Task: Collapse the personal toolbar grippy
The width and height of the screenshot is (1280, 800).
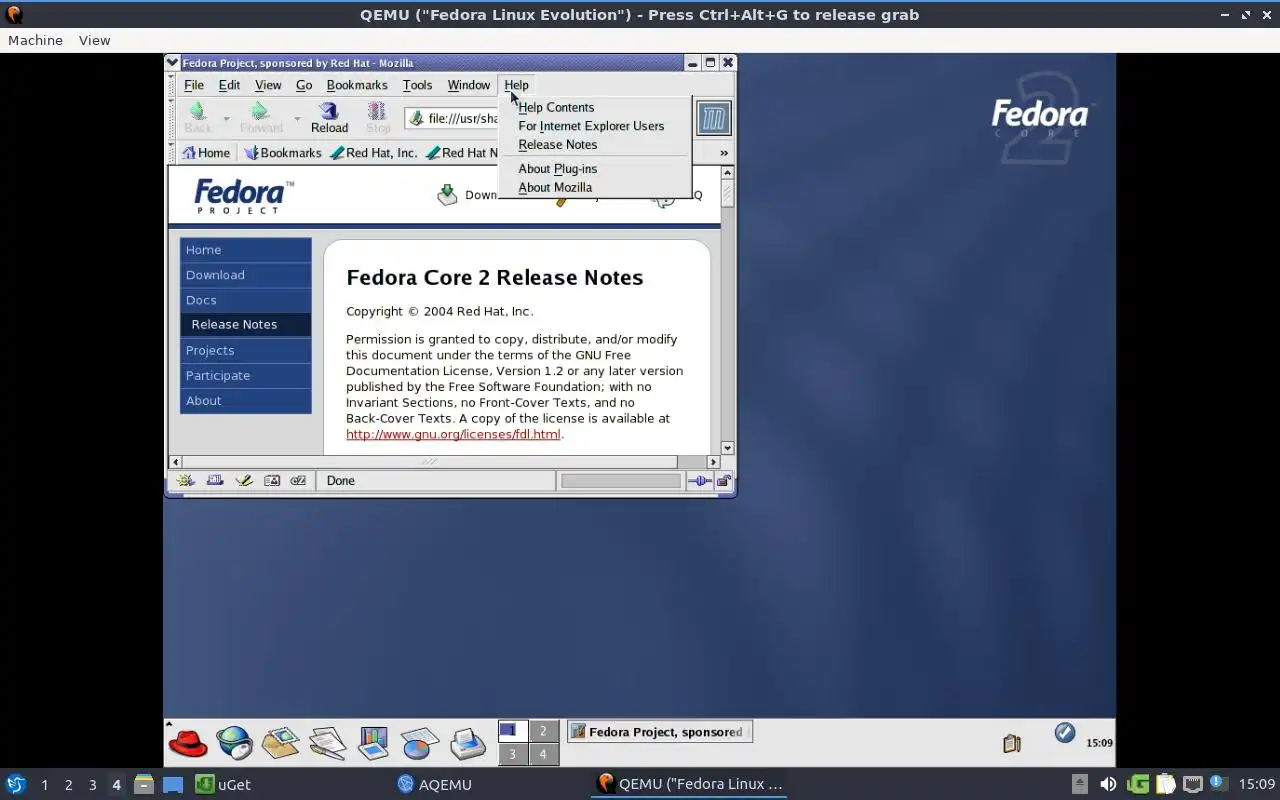Action: (x=171, y=153)
